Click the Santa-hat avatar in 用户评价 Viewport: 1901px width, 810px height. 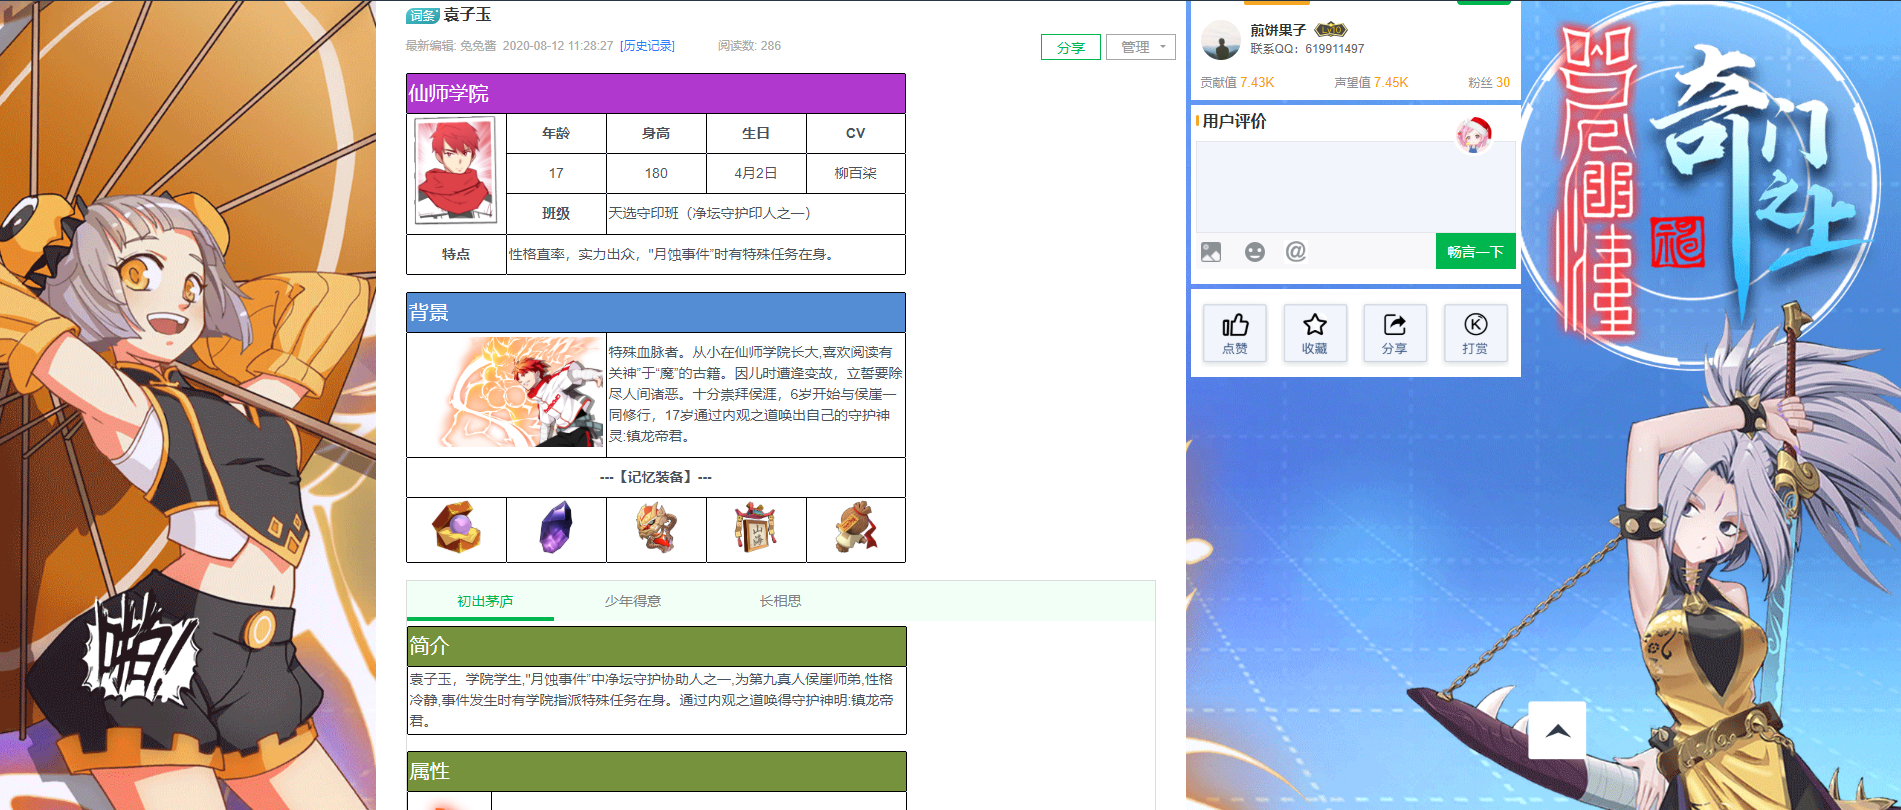point(1474,134)
